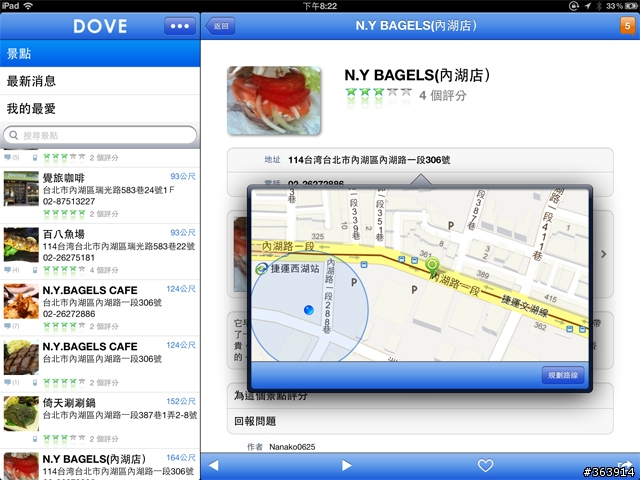Open 最新消息 menu item
Screen dimensions: 640x480
[x=100, y=81]
